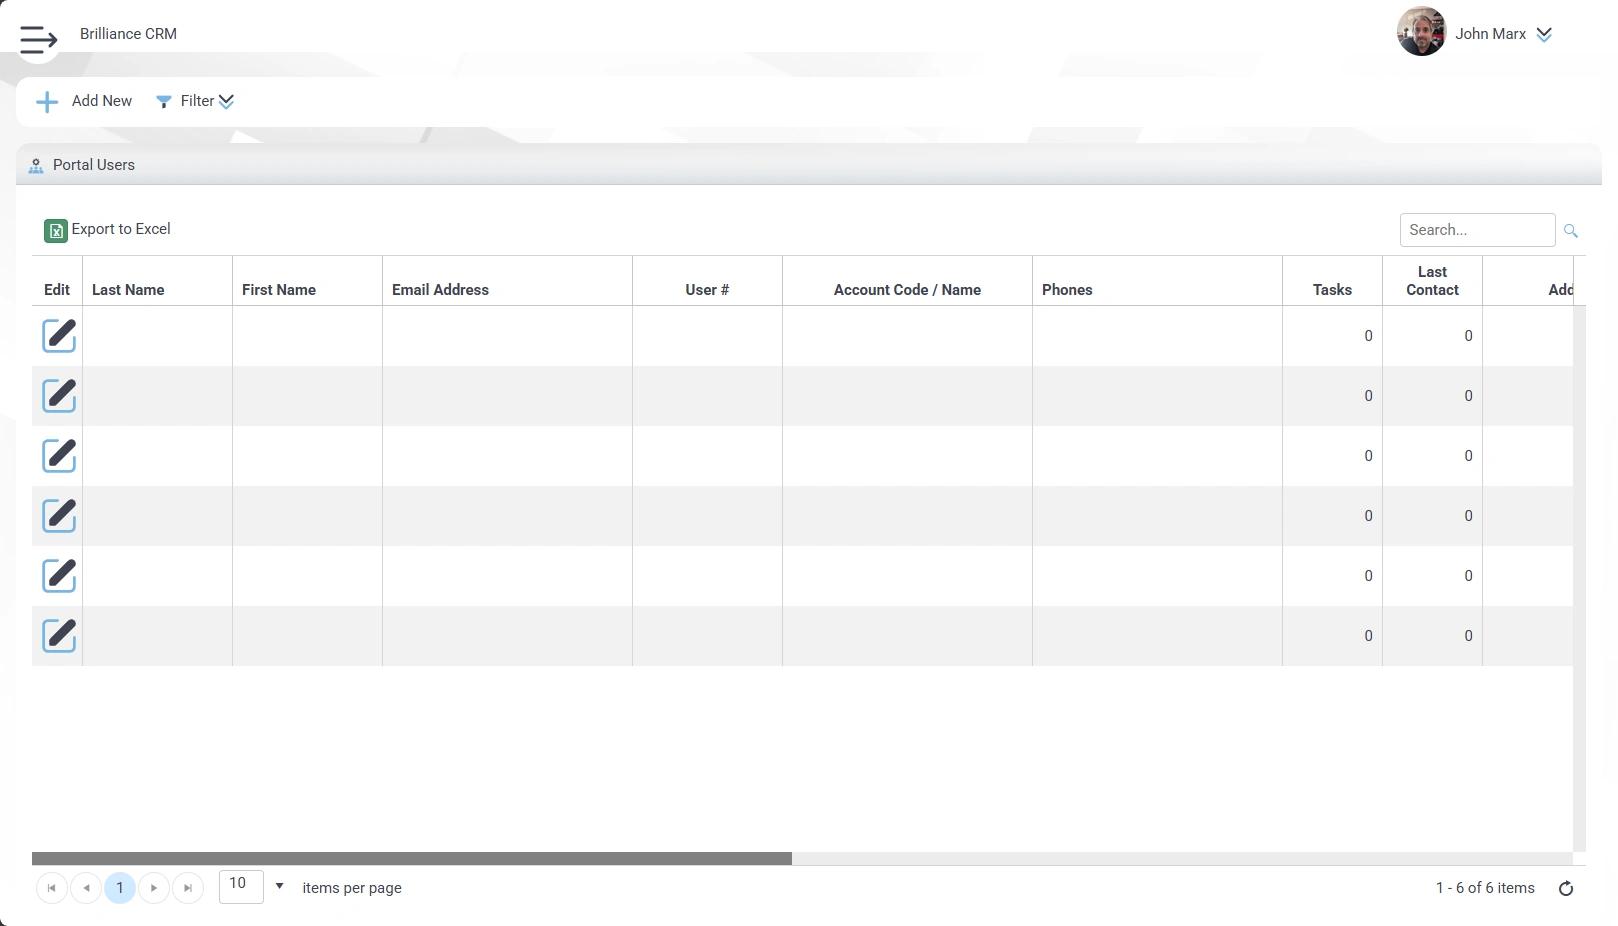Click the edit icon in first row
1618x926 pixels.
tap(59, 336)
